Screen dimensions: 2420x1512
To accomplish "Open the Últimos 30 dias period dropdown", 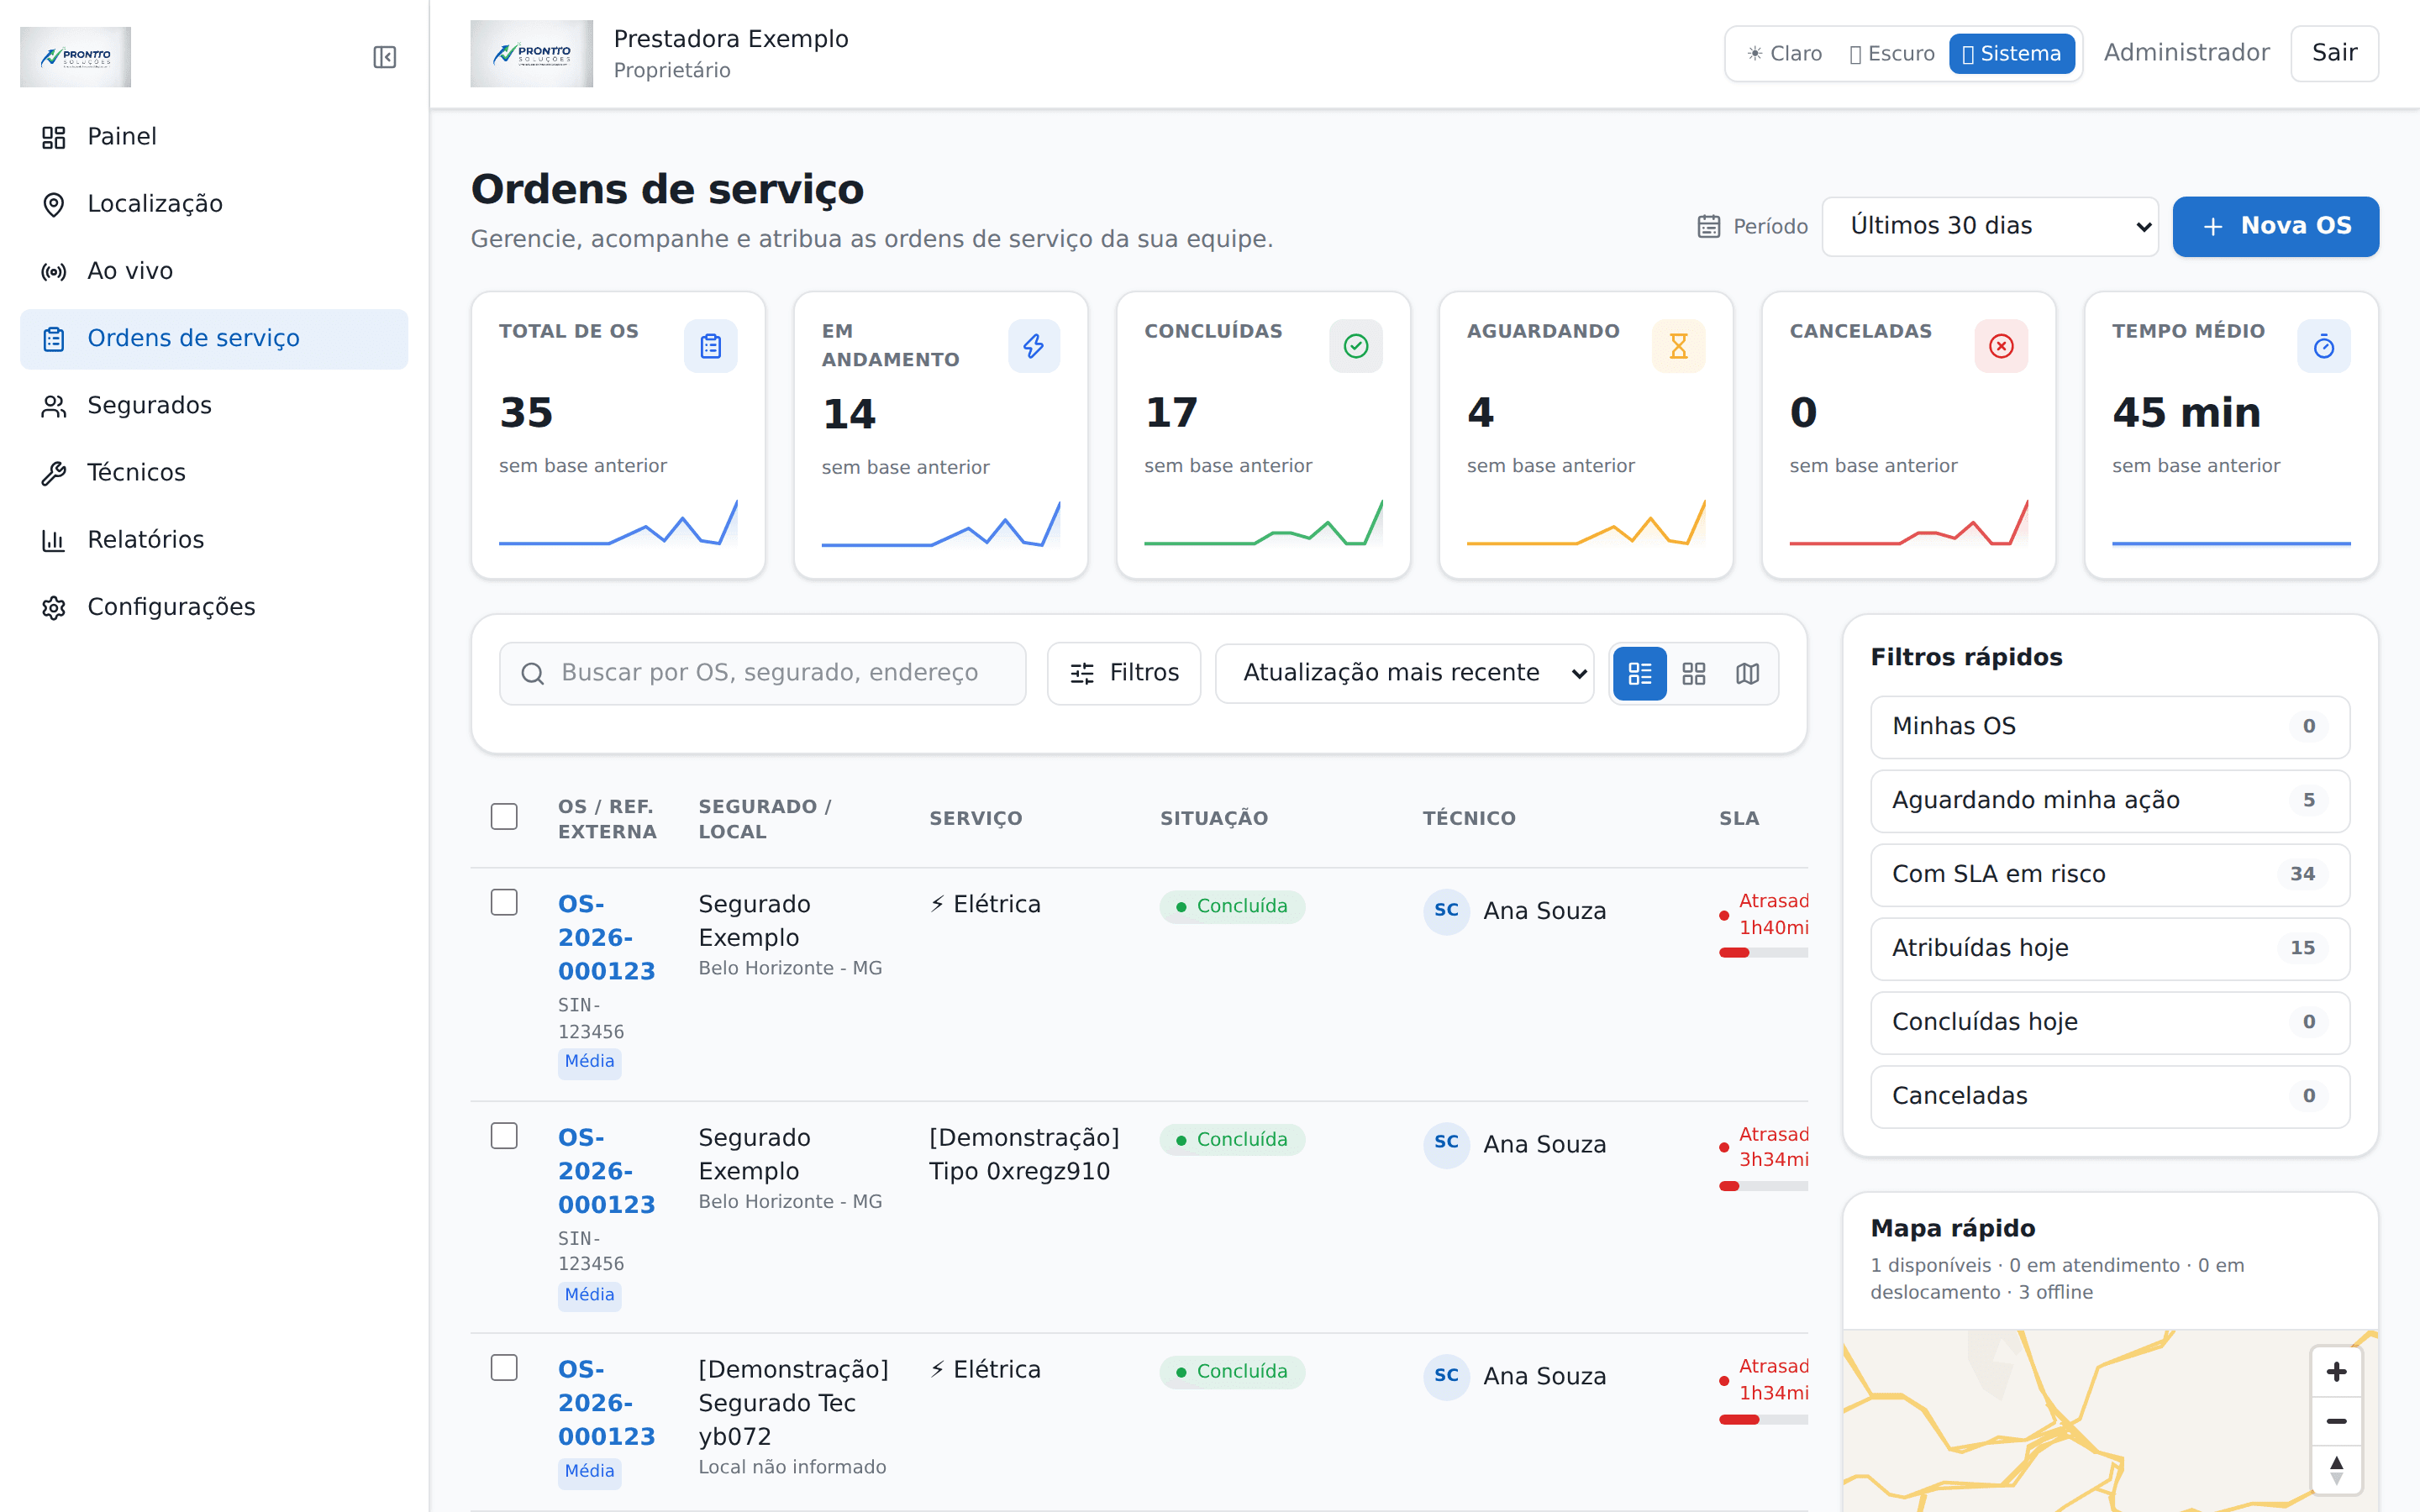I will pos(1990,226).
